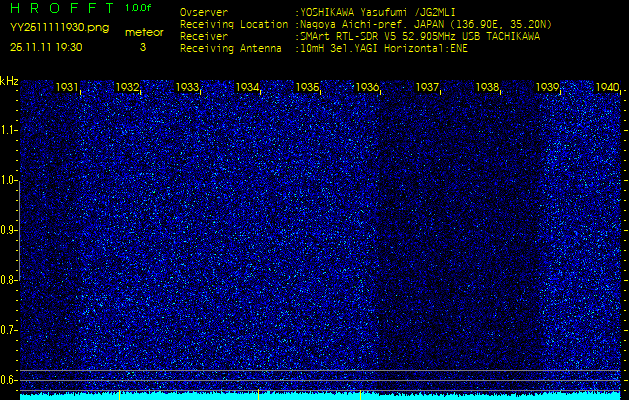This screenshot has height=400, width=629.
Task: Click the gray vertical range bar beside 0.9
Action: (20, 230)
